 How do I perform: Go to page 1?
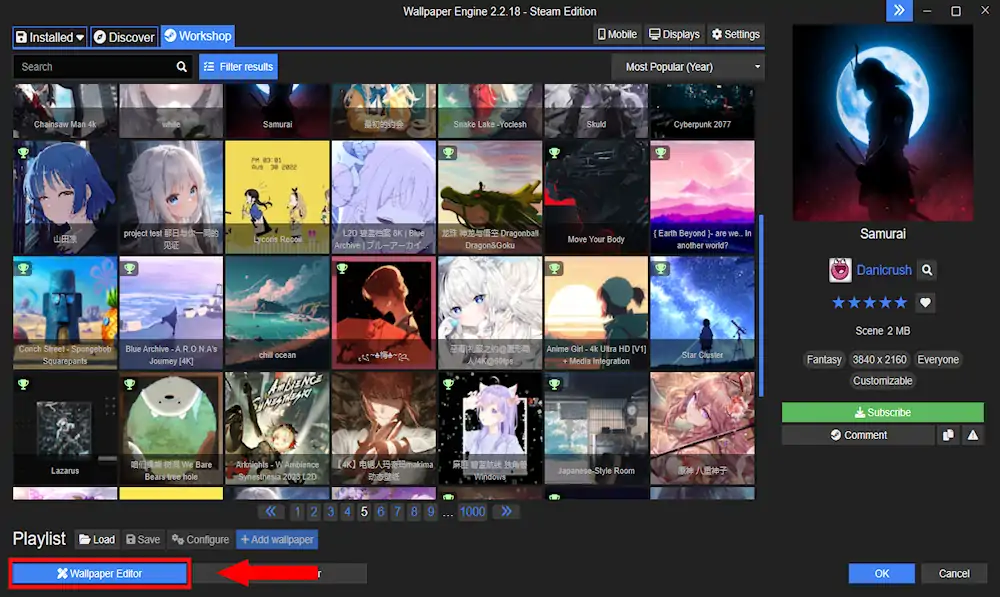[x=297, y=512]
